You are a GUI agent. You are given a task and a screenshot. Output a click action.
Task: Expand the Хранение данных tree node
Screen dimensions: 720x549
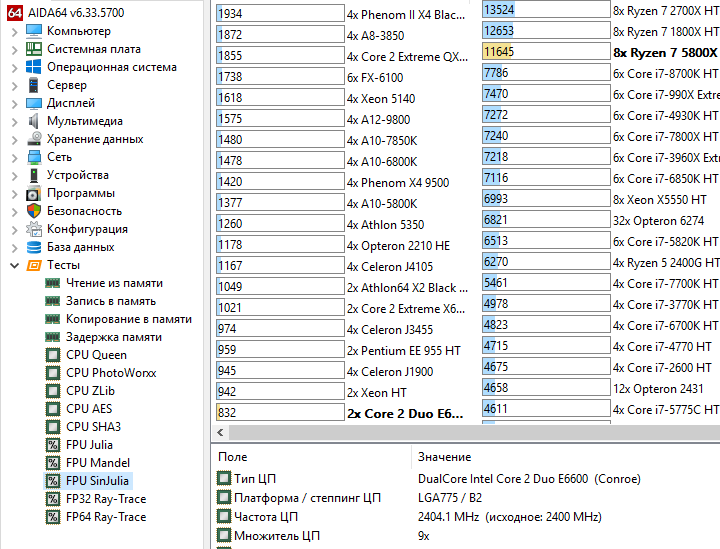tap(14, 139)
